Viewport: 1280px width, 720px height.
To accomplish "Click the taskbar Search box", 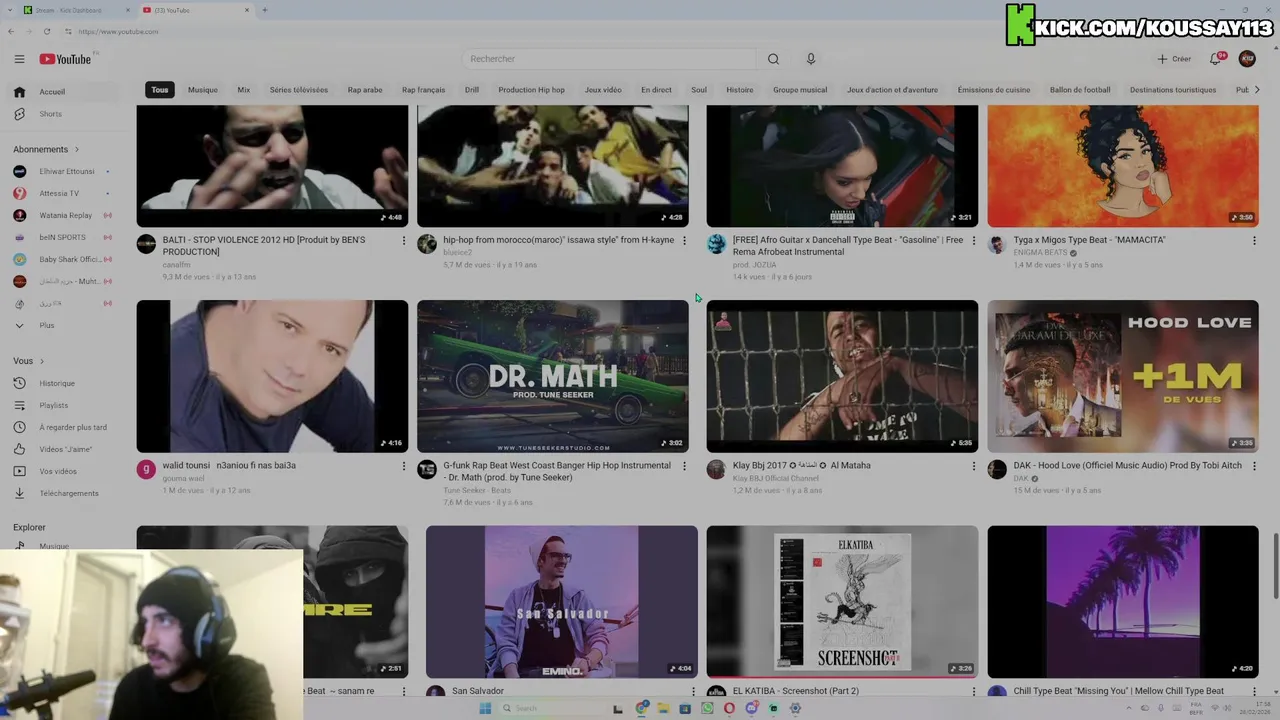I will pos(552,708).
